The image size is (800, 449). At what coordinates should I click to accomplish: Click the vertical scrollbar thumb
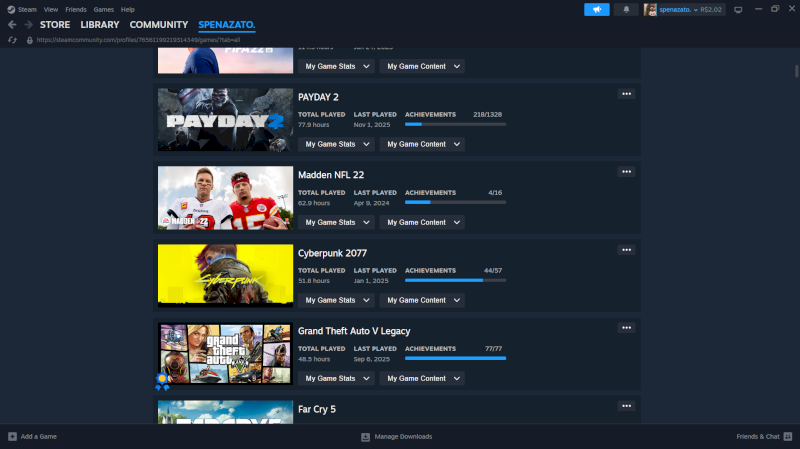tap(796, 71)
